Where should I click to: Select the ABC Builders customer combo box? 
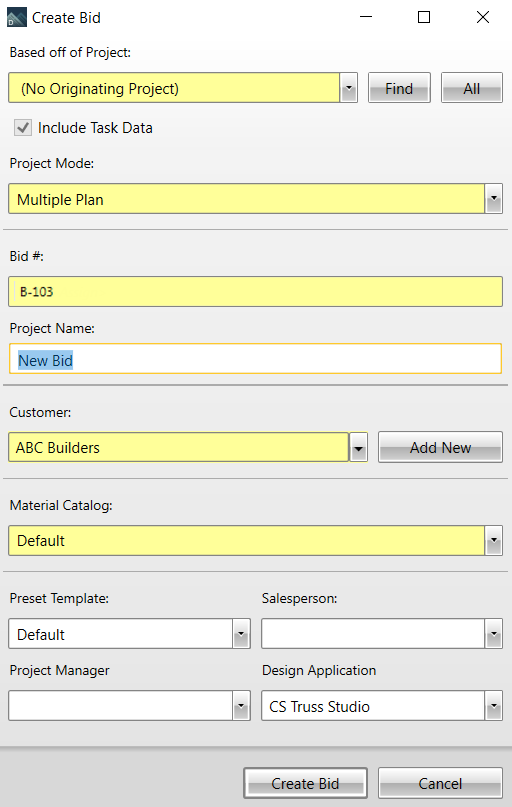click(x=179, y=447)
